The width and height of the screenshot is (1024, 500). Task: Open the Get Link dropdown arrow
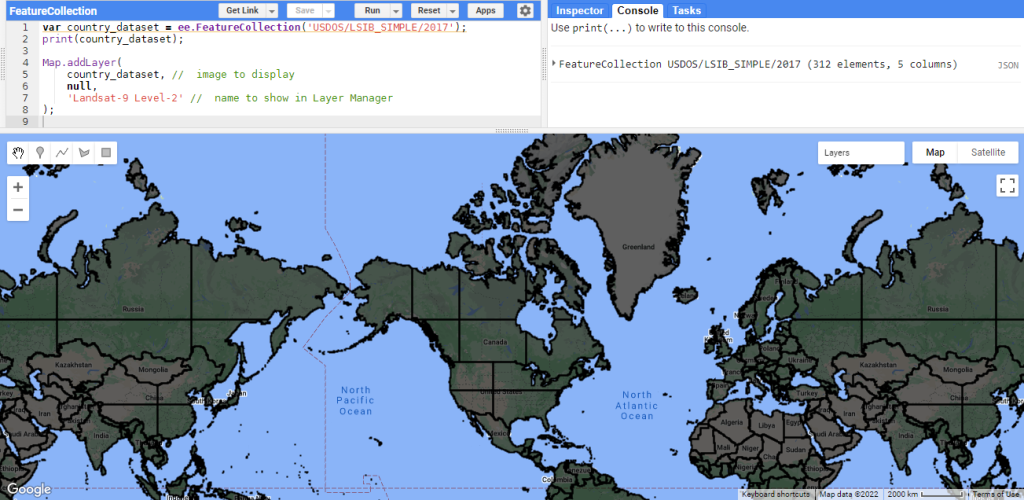click(x=271, y=11)
